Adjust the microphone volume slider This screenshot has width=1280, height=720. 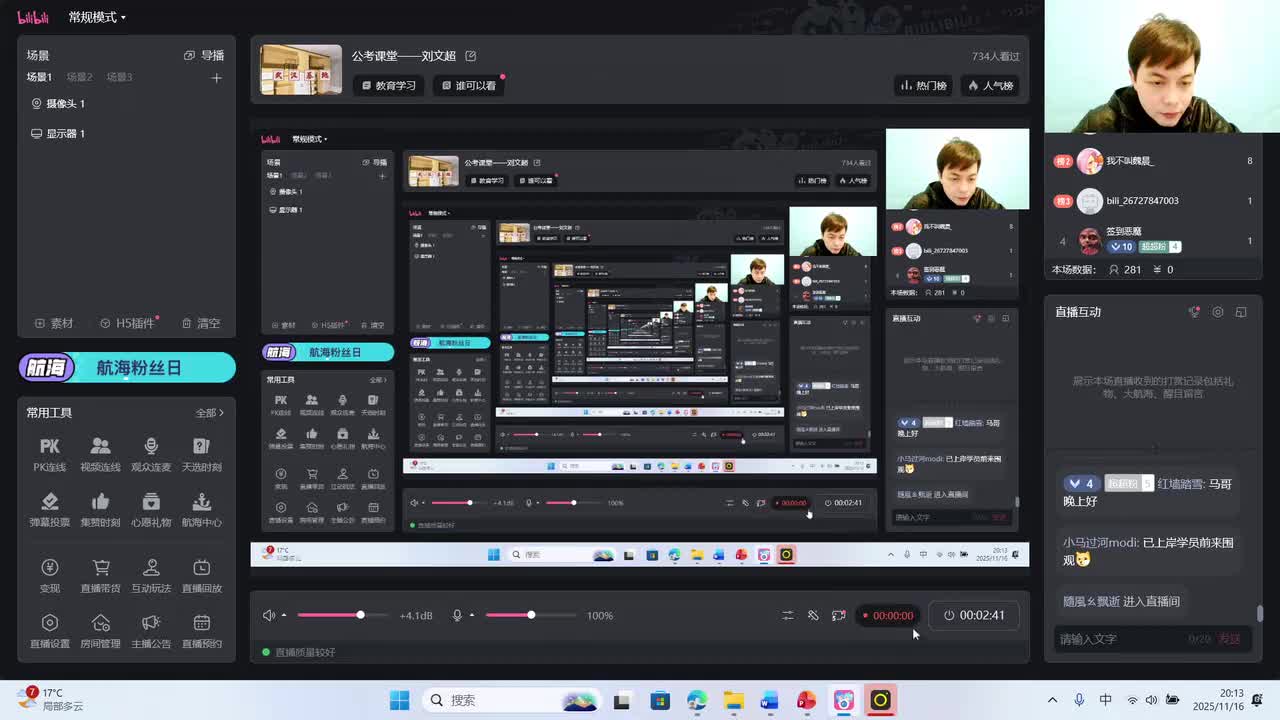pos(531,615)
